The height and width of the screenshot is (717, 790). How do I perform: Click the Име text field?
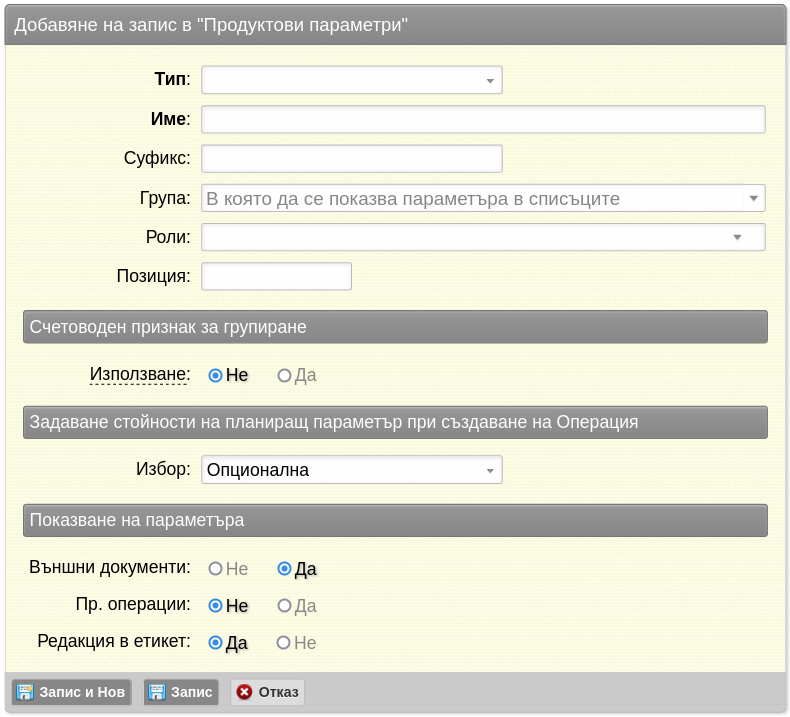pos(483,119)
